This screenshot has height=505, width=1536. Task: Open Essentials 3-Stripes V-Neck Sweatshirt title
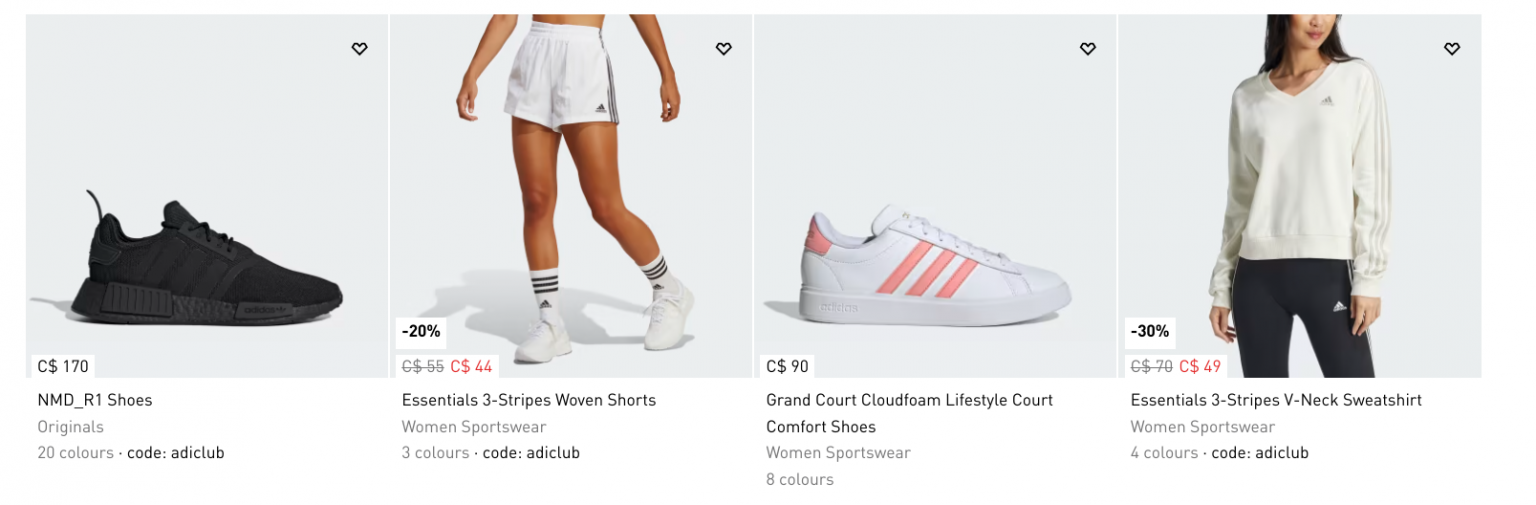point(1276,400)
